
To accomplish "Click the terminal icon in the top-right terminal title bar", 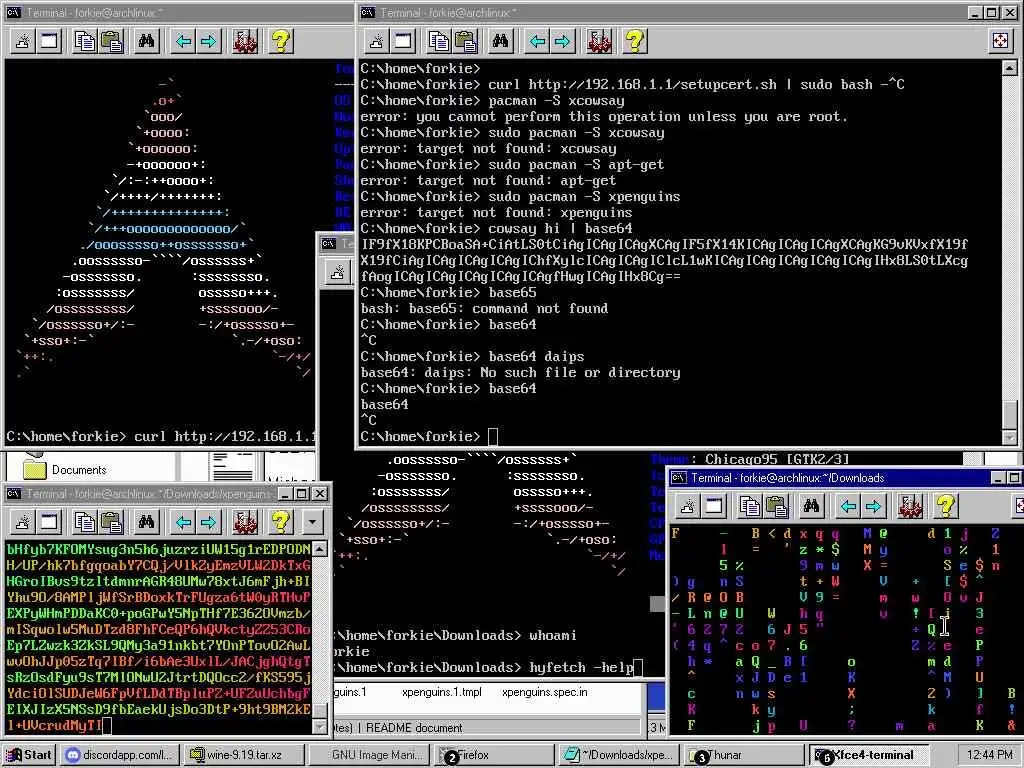I will click(368, 12).
